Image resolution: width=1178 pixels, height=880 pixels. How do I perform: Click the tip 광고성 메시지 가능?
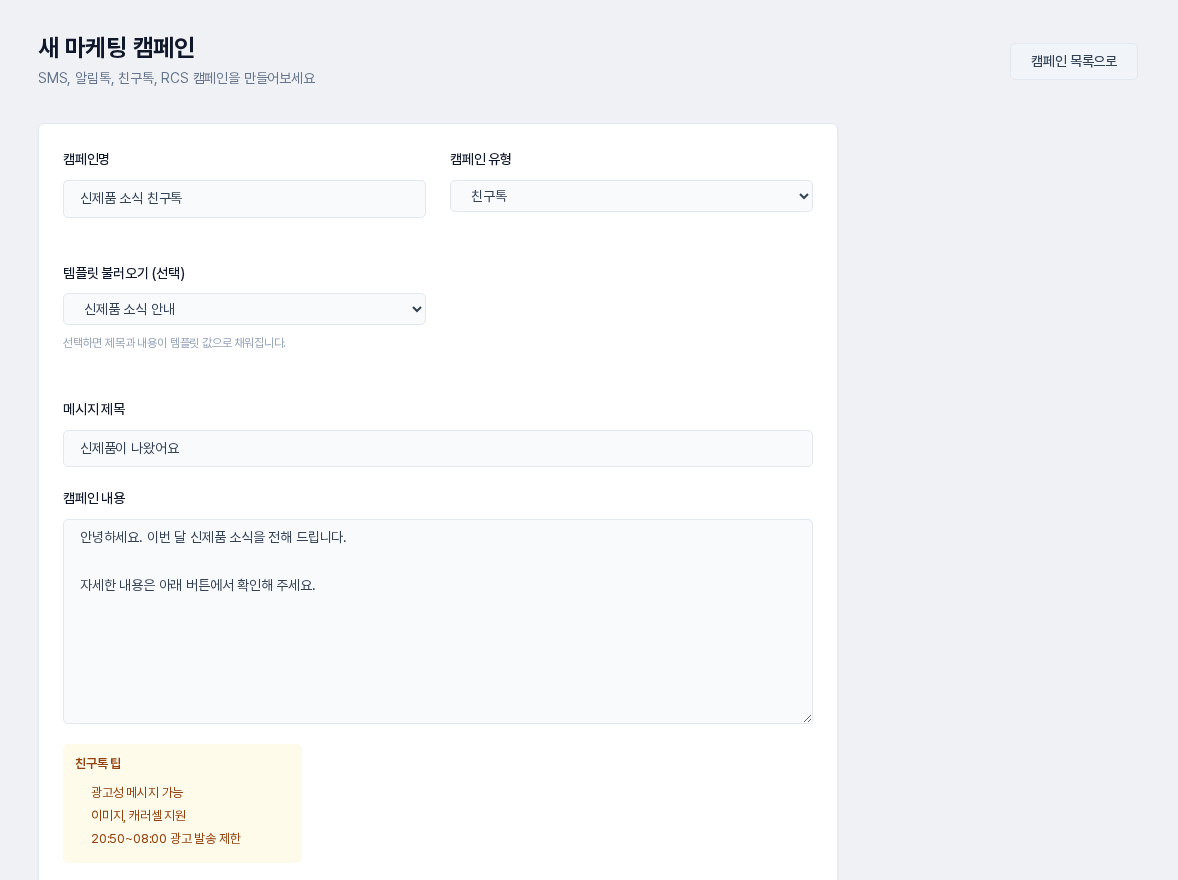coord(137,793)
